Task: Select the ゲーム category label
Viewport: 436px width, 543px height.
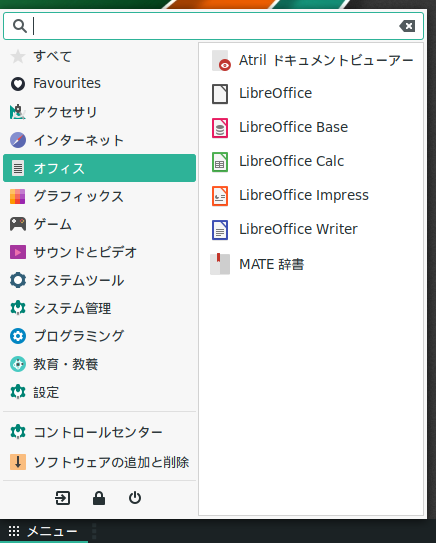Action: pos(53,224)
